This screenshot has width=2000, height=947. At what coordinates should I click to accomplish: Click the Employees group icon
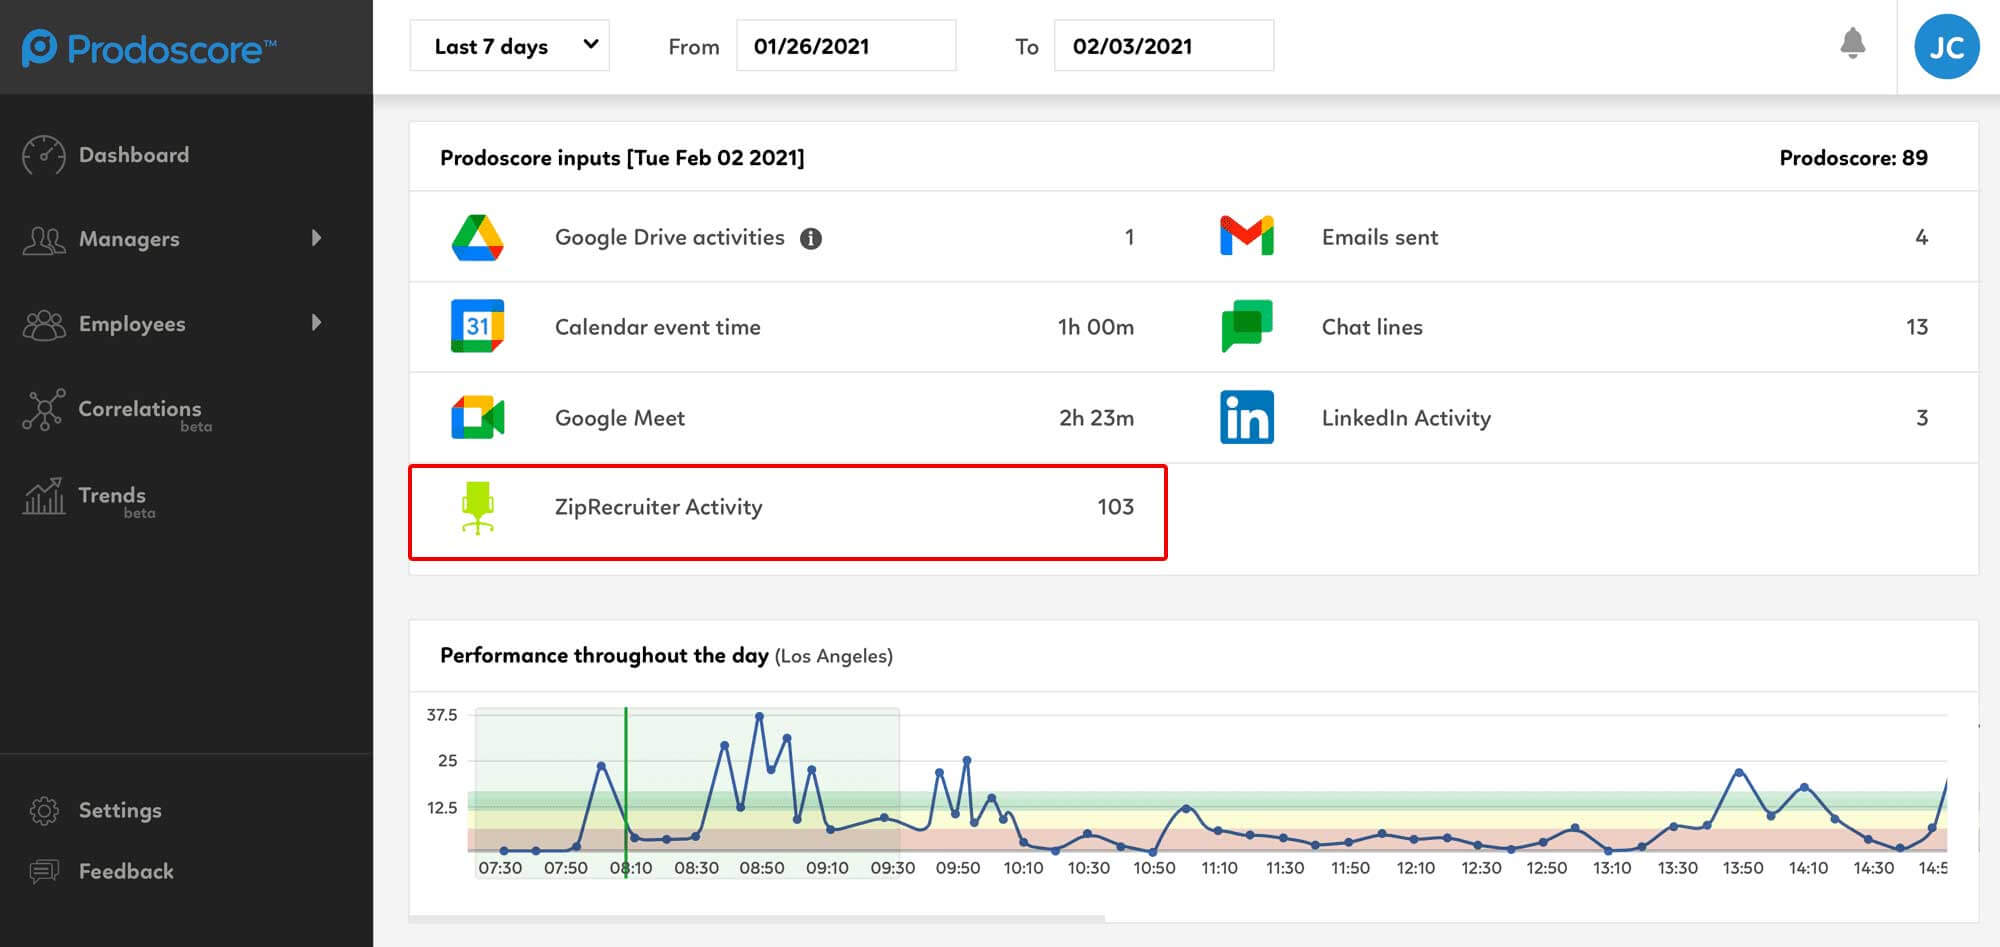(43, 325)
